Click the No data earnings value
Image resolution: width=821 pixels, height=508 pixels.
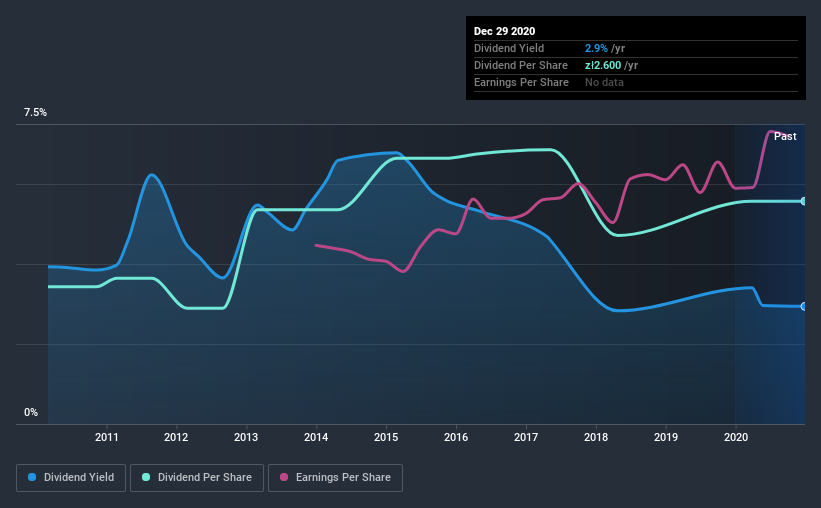604,82
